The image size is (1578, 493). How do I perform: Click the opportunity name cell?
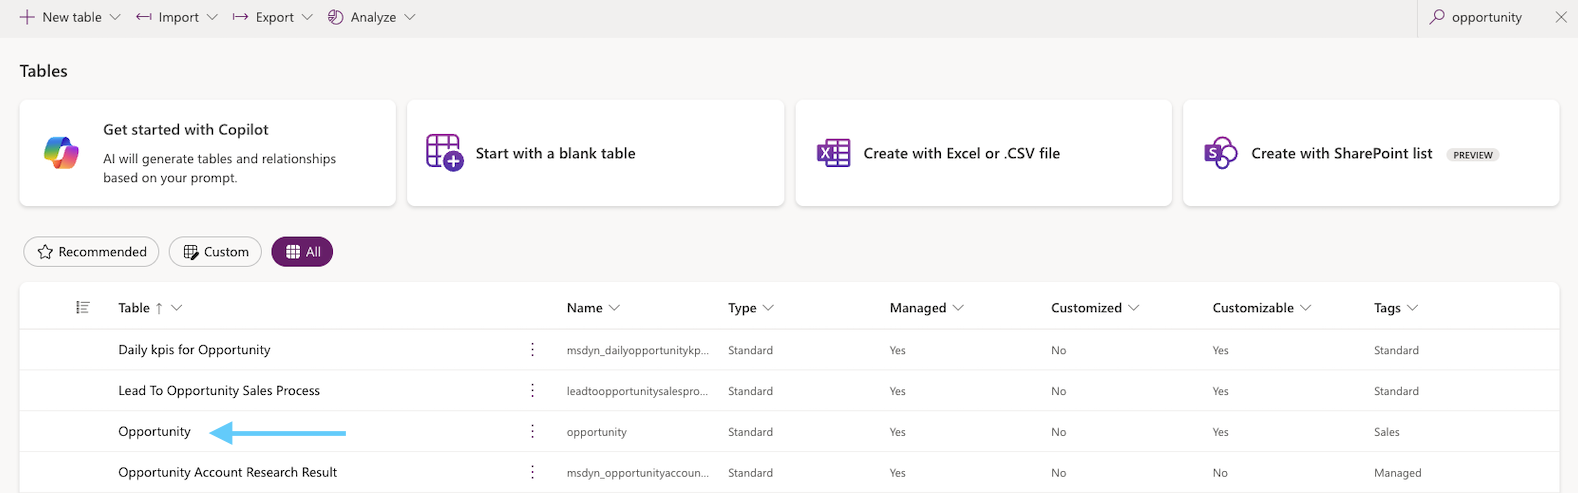tap(596, 433)
